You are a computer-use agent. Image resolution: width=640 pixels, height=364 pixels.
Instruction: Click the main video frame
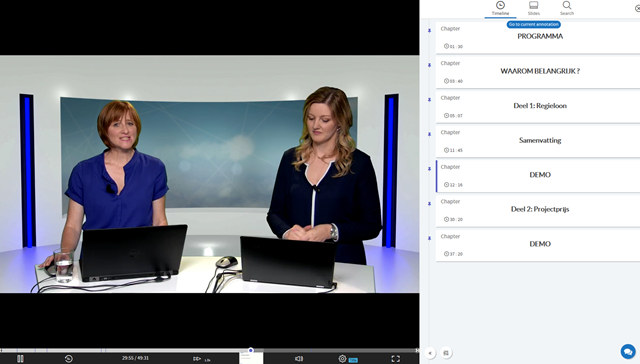pyautogui.click(x=209, y=174)
